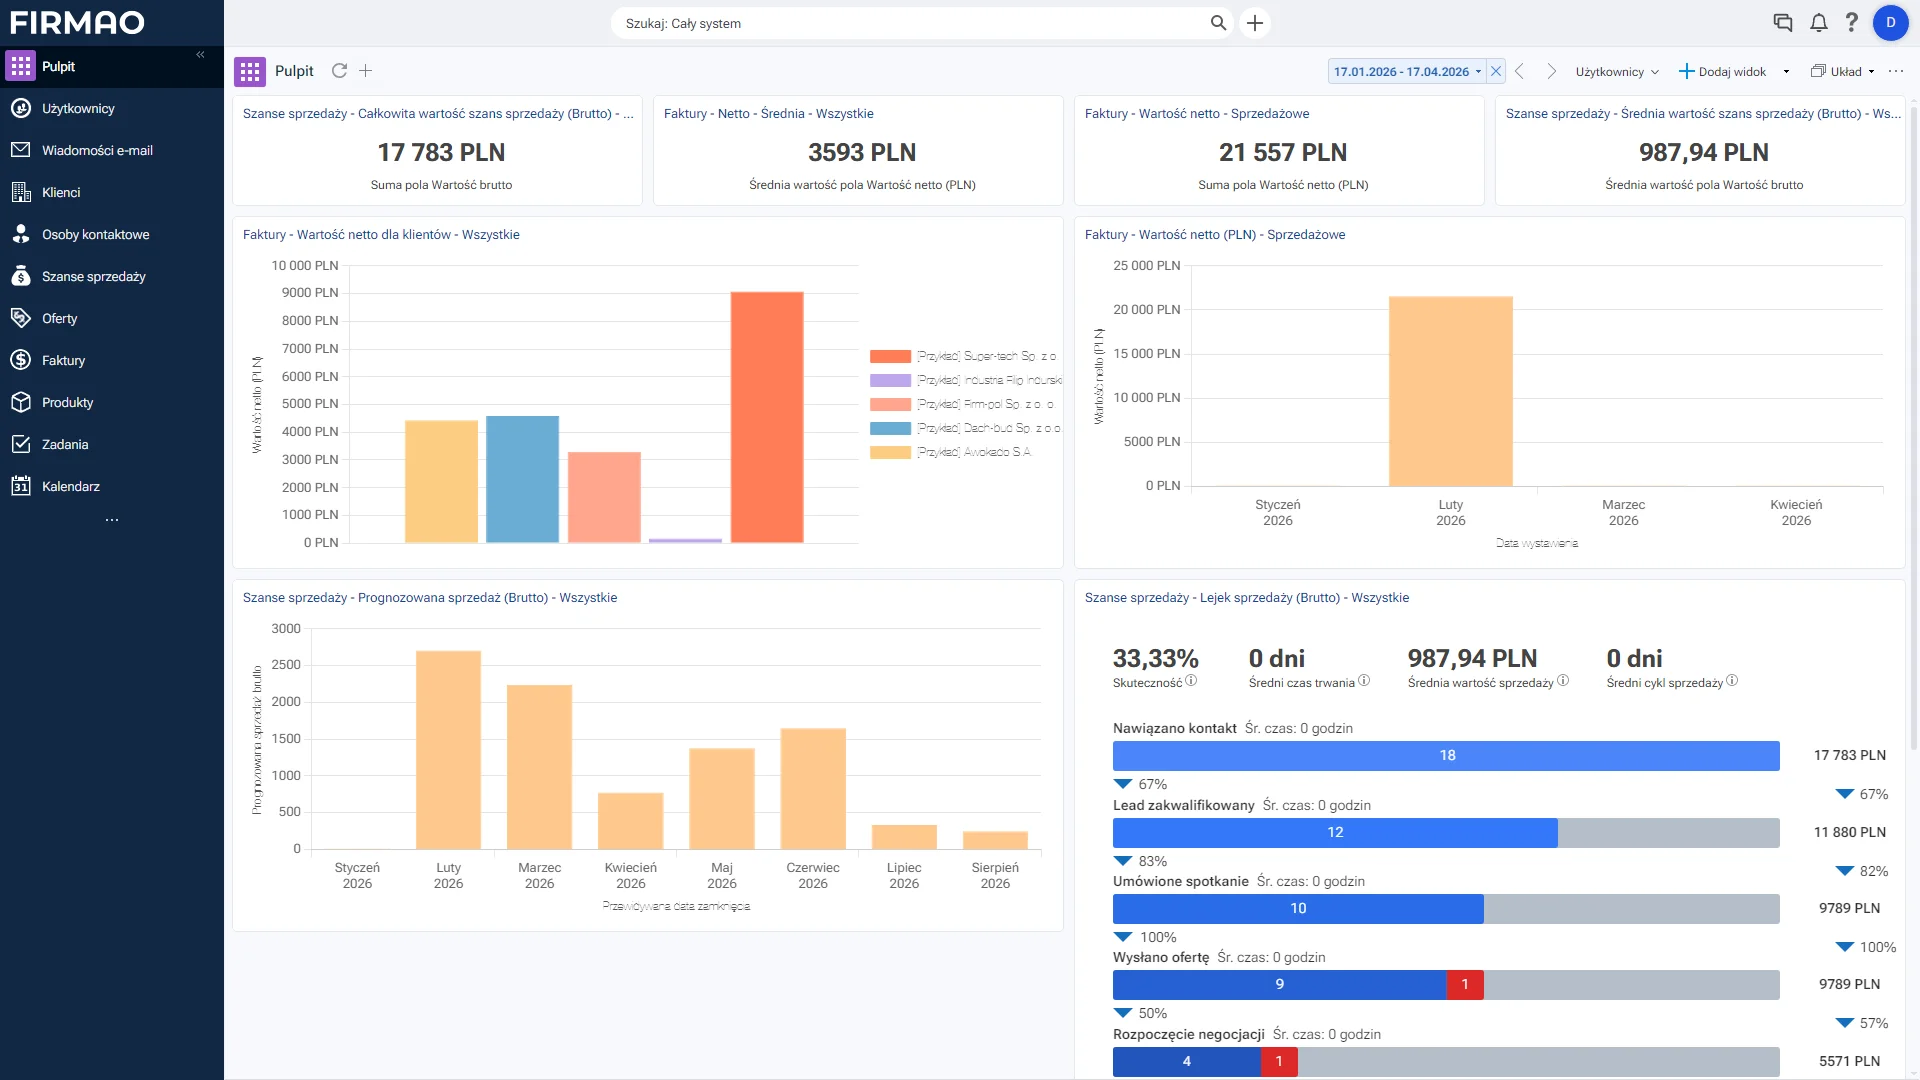Open the chat messages icon
The image size is (1920, 1080).
[1782, 22]
